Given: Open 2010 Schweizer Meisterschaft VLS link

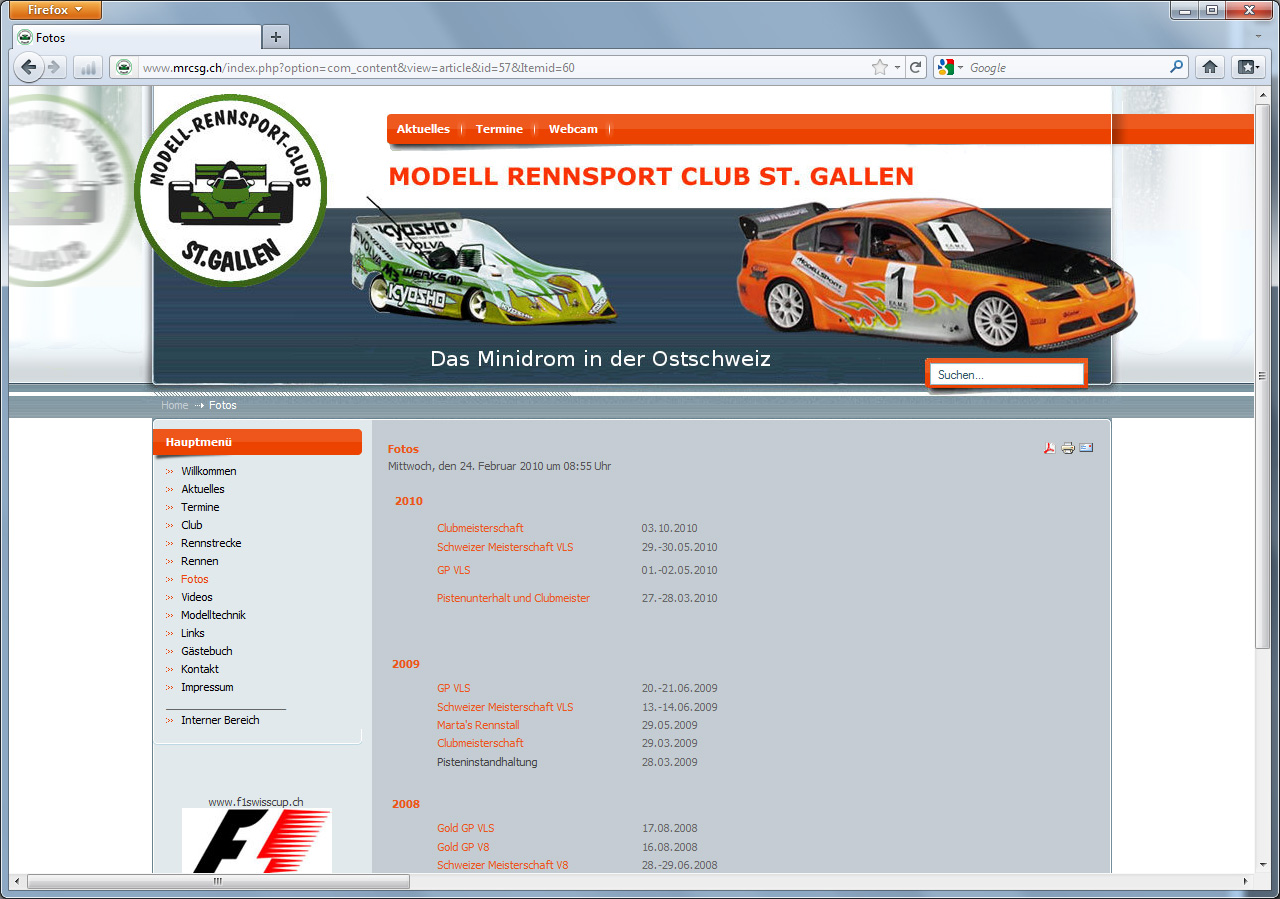Looking at the screenshot, I should 505,547.
